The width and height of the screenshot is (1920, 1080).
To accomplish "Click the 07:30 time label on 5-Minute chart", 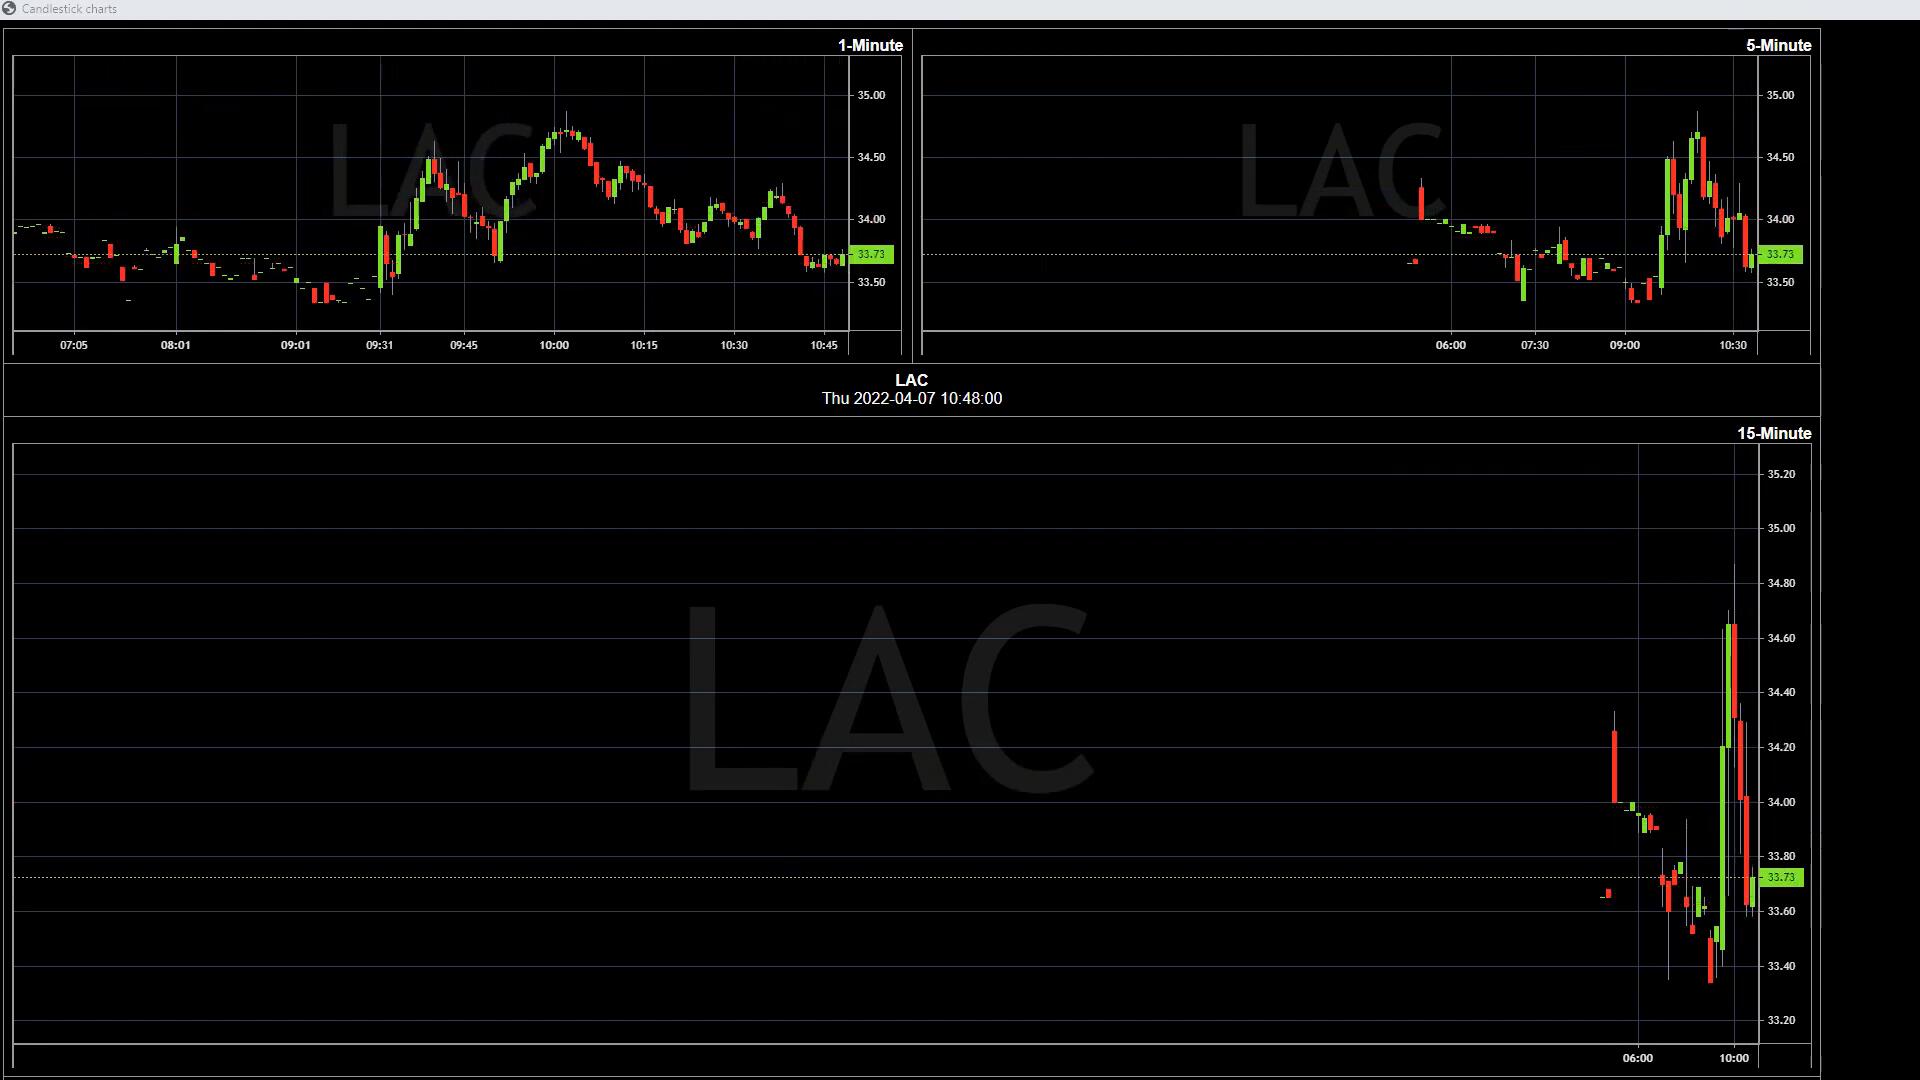I will point(1534,345).
